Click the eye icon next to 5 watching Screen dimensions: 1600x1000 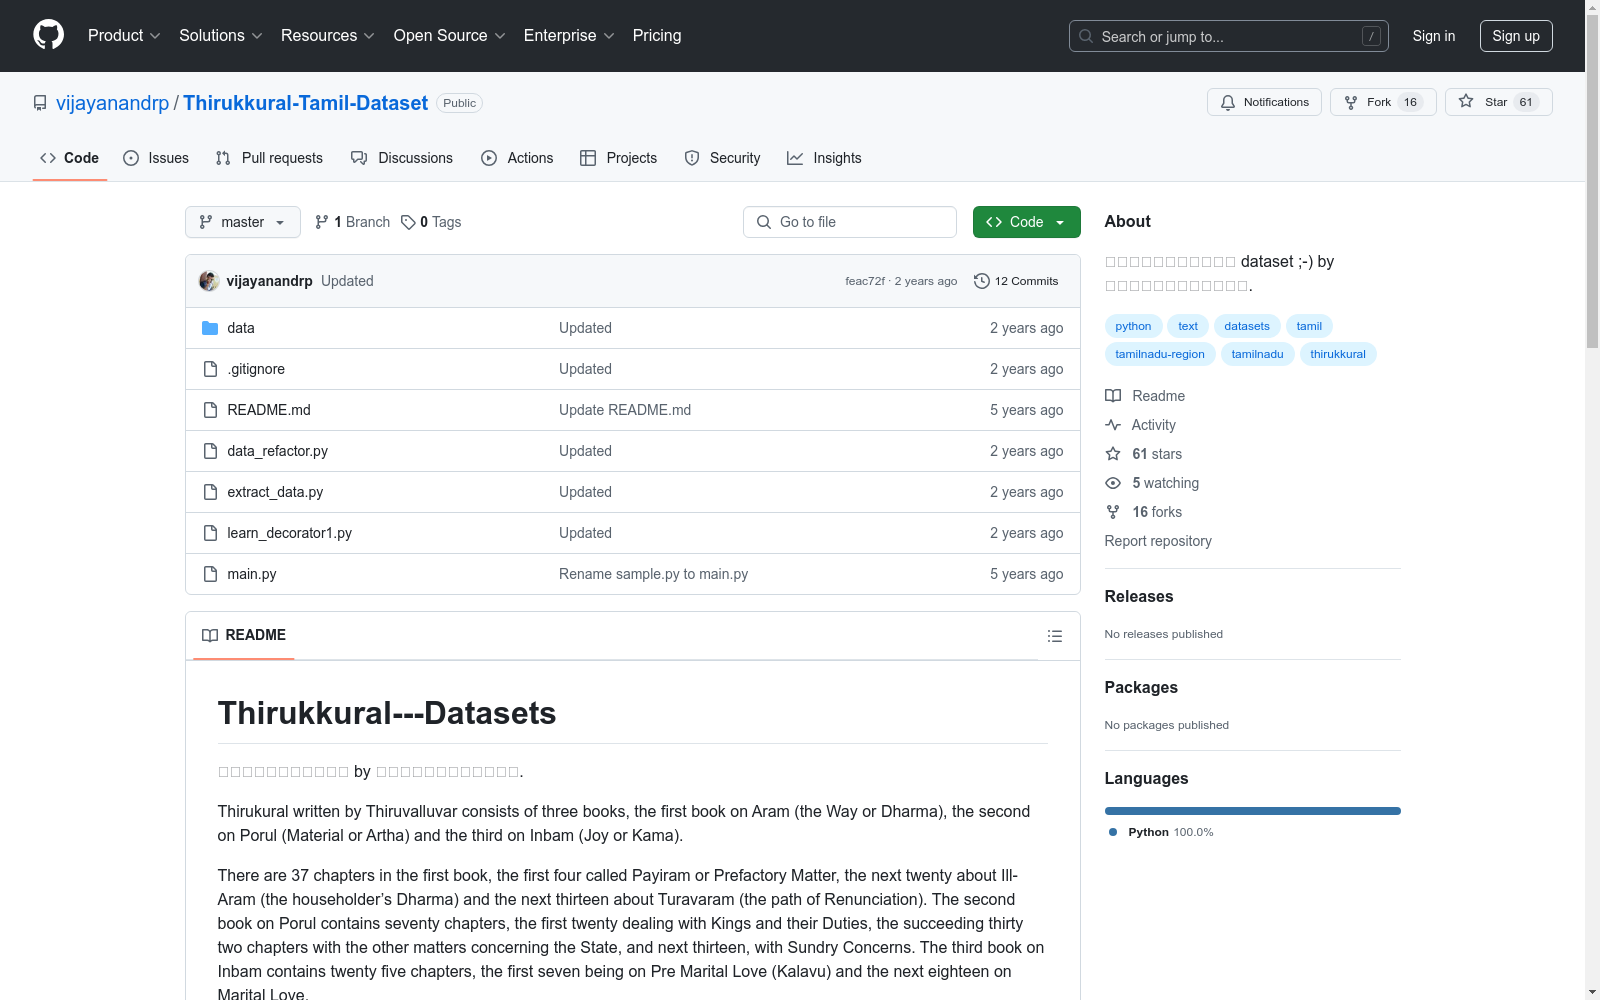(x=1113, y=483)
